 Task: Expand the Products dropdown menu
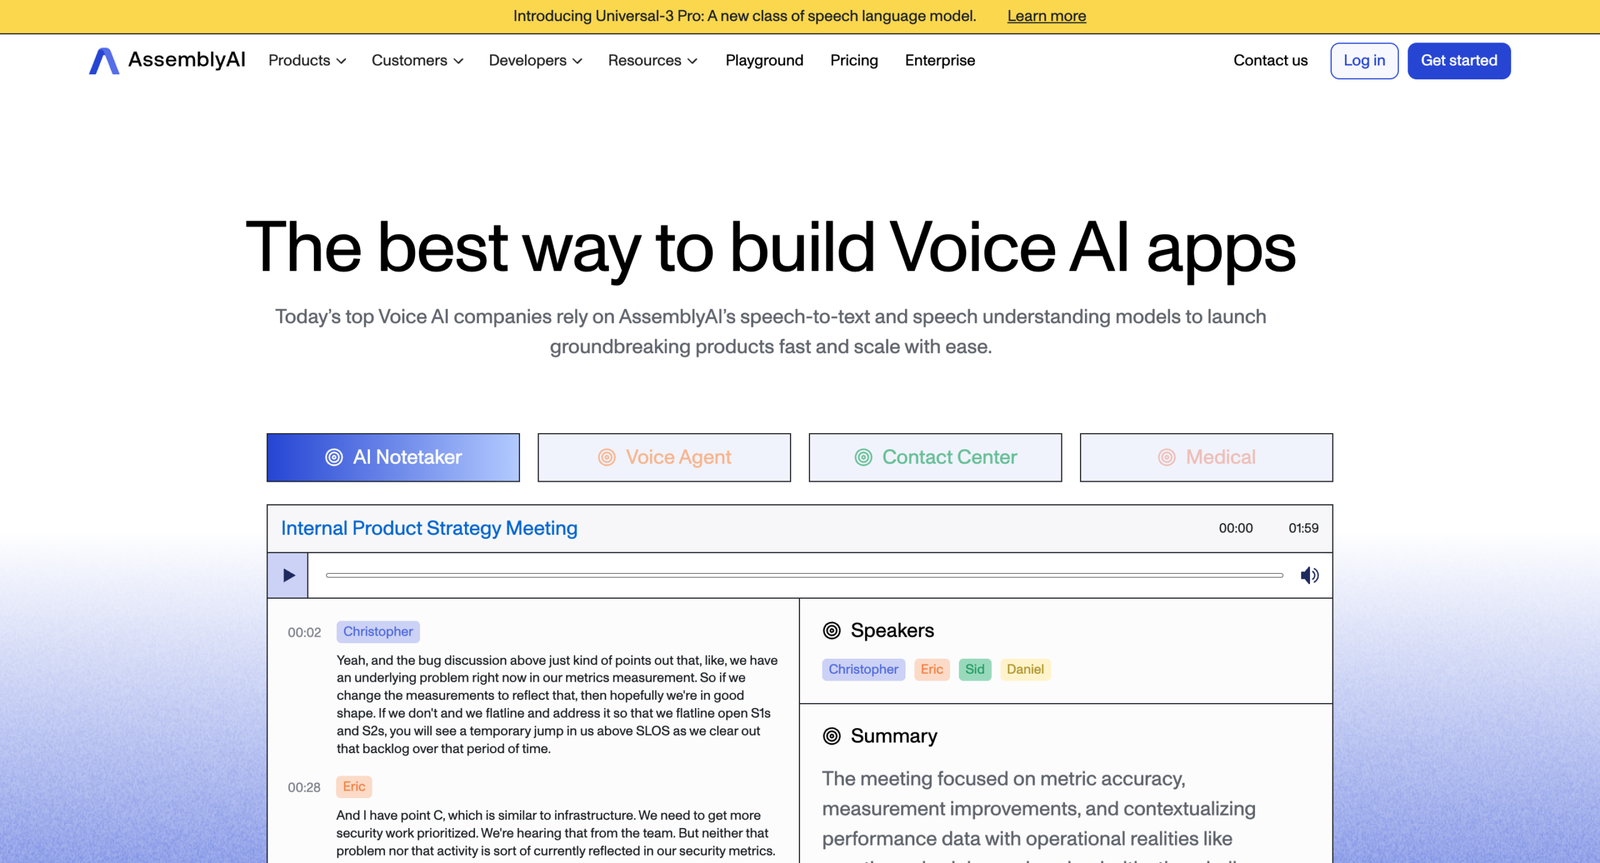pyautogui.click(x=307, y=61)
